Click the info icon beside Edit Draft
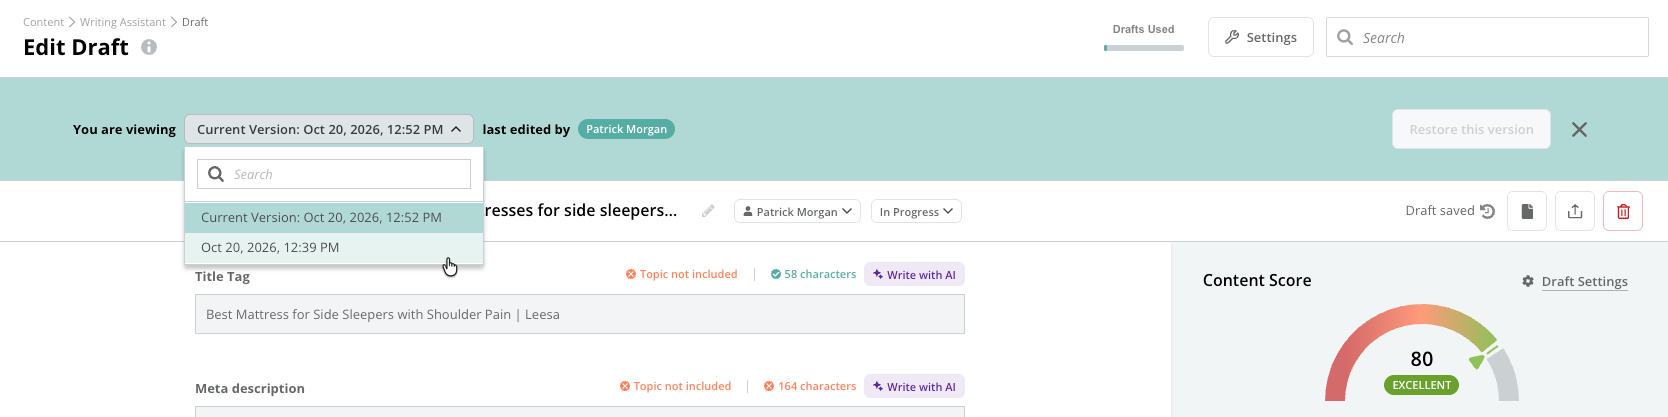The width and height of the screenshot is (1668, 417). 149,47
